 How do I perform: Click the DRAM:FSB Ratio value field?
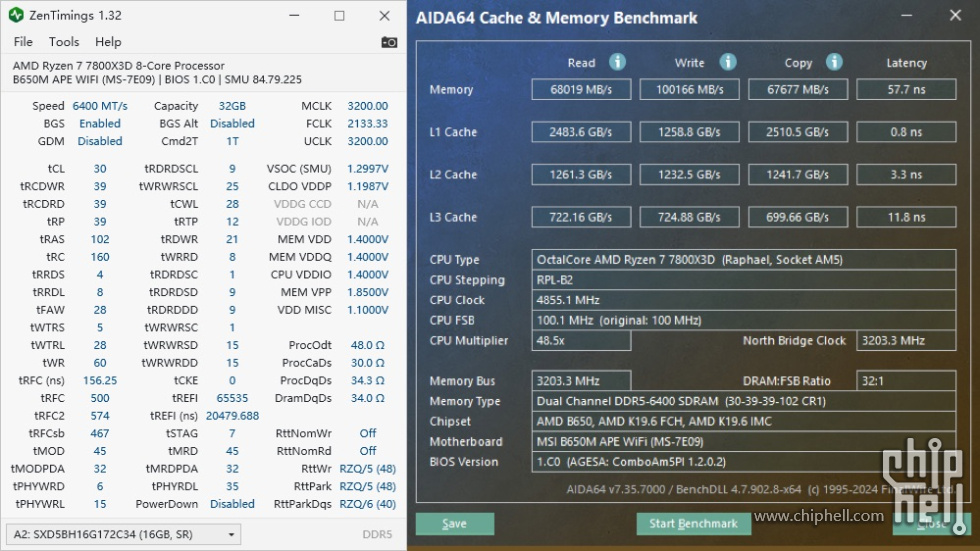pyautogui.click(x=906, y=380)
